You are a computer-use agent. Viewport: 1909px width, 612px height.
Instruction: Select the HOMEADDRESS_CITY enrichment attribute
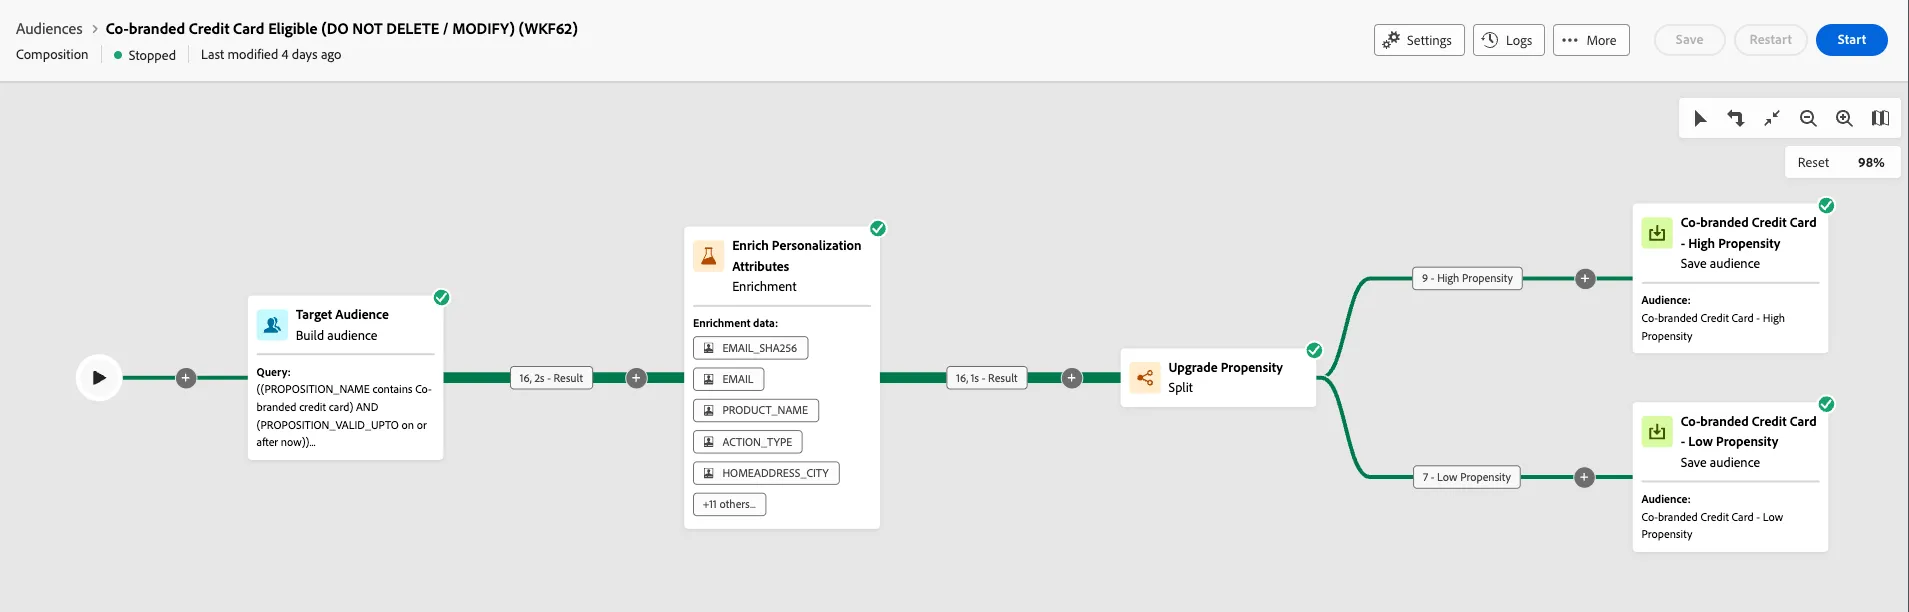(x=766, y=473)
